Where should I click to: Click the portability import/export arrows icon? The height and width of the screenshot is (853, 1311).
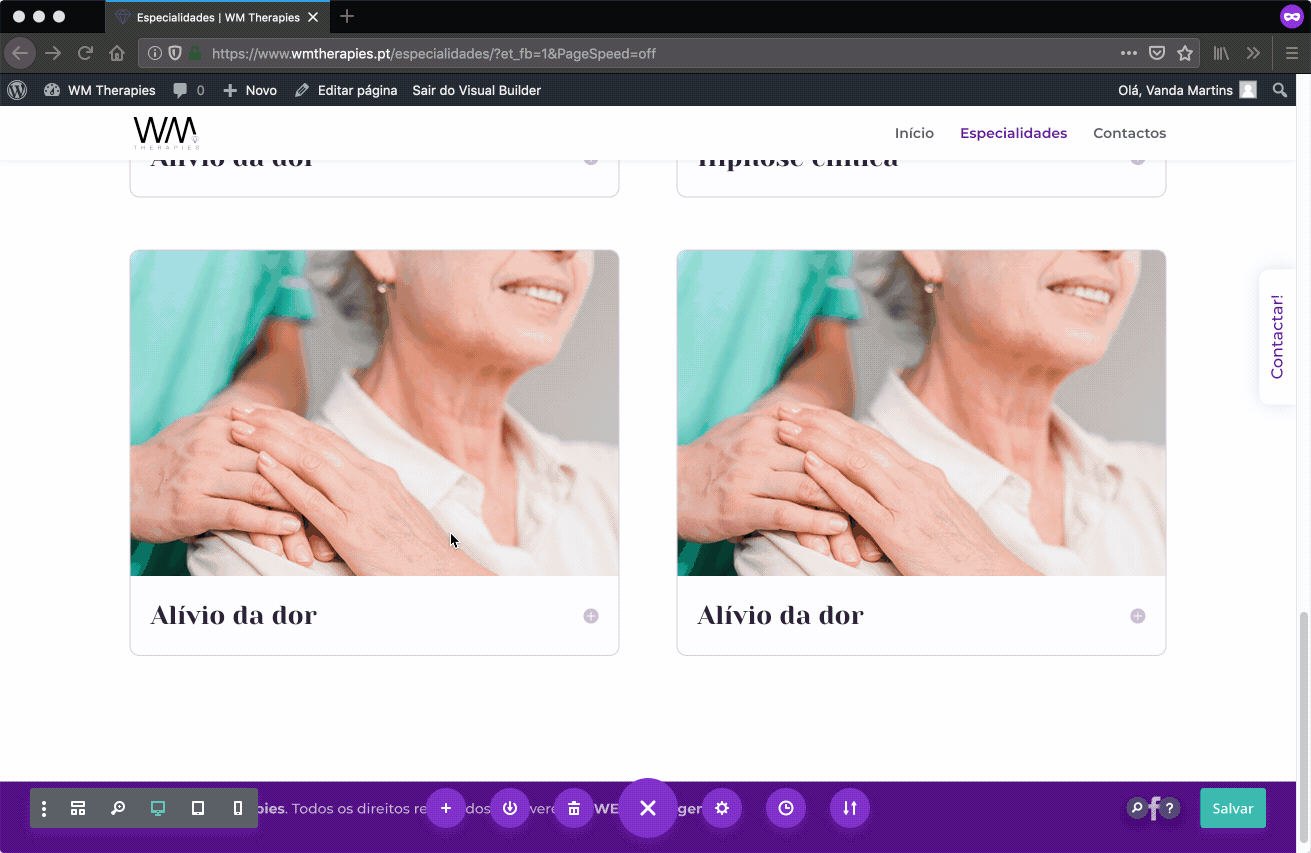[850, 808]
